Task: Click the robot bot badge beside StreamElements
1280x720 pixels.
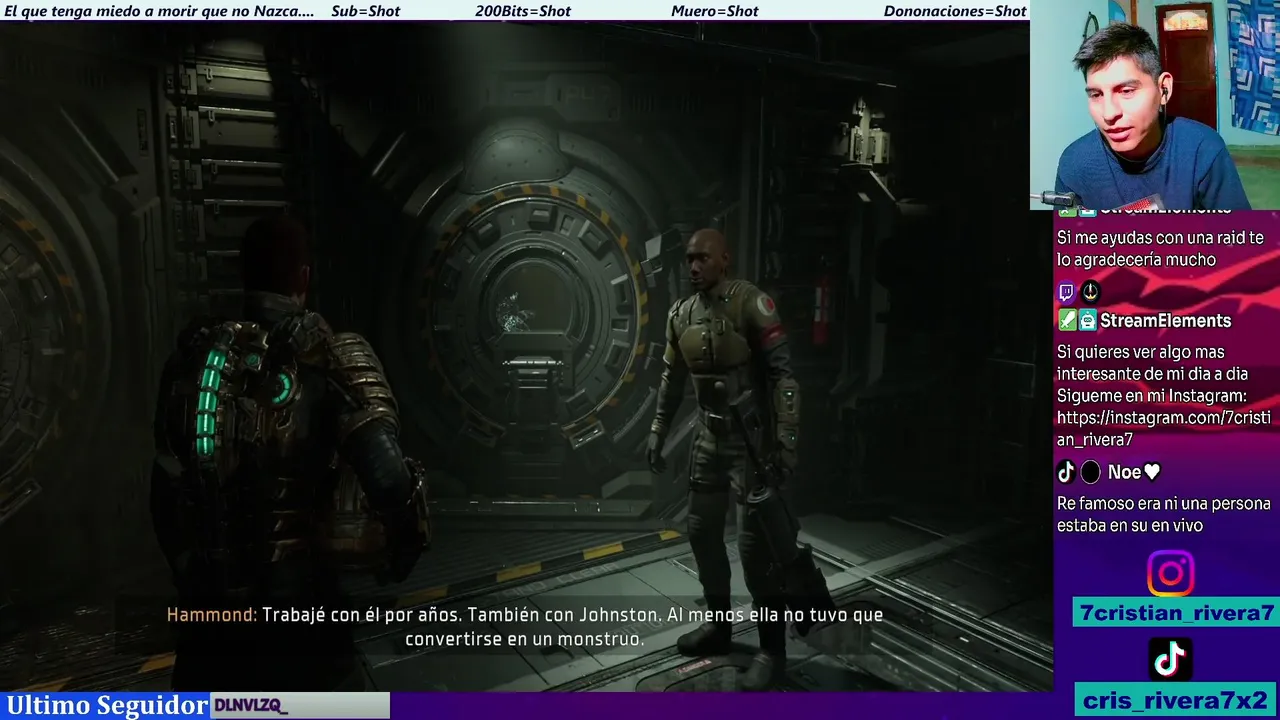Action: tap(1087, 321)
